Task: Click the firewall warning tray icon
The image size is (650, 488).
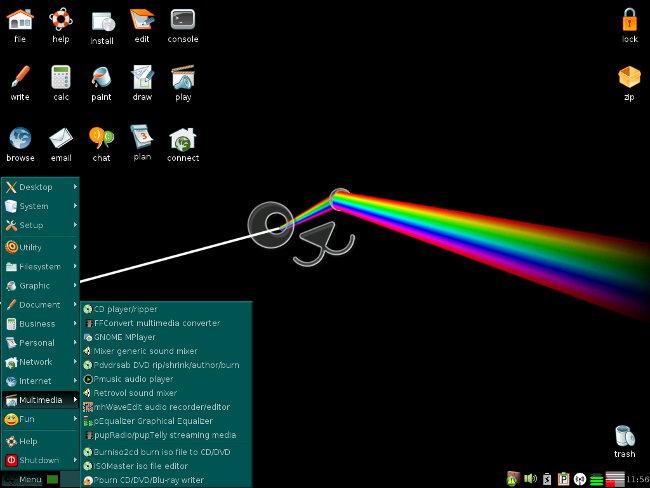Action: pyautogui.click(x=513, y=478)
